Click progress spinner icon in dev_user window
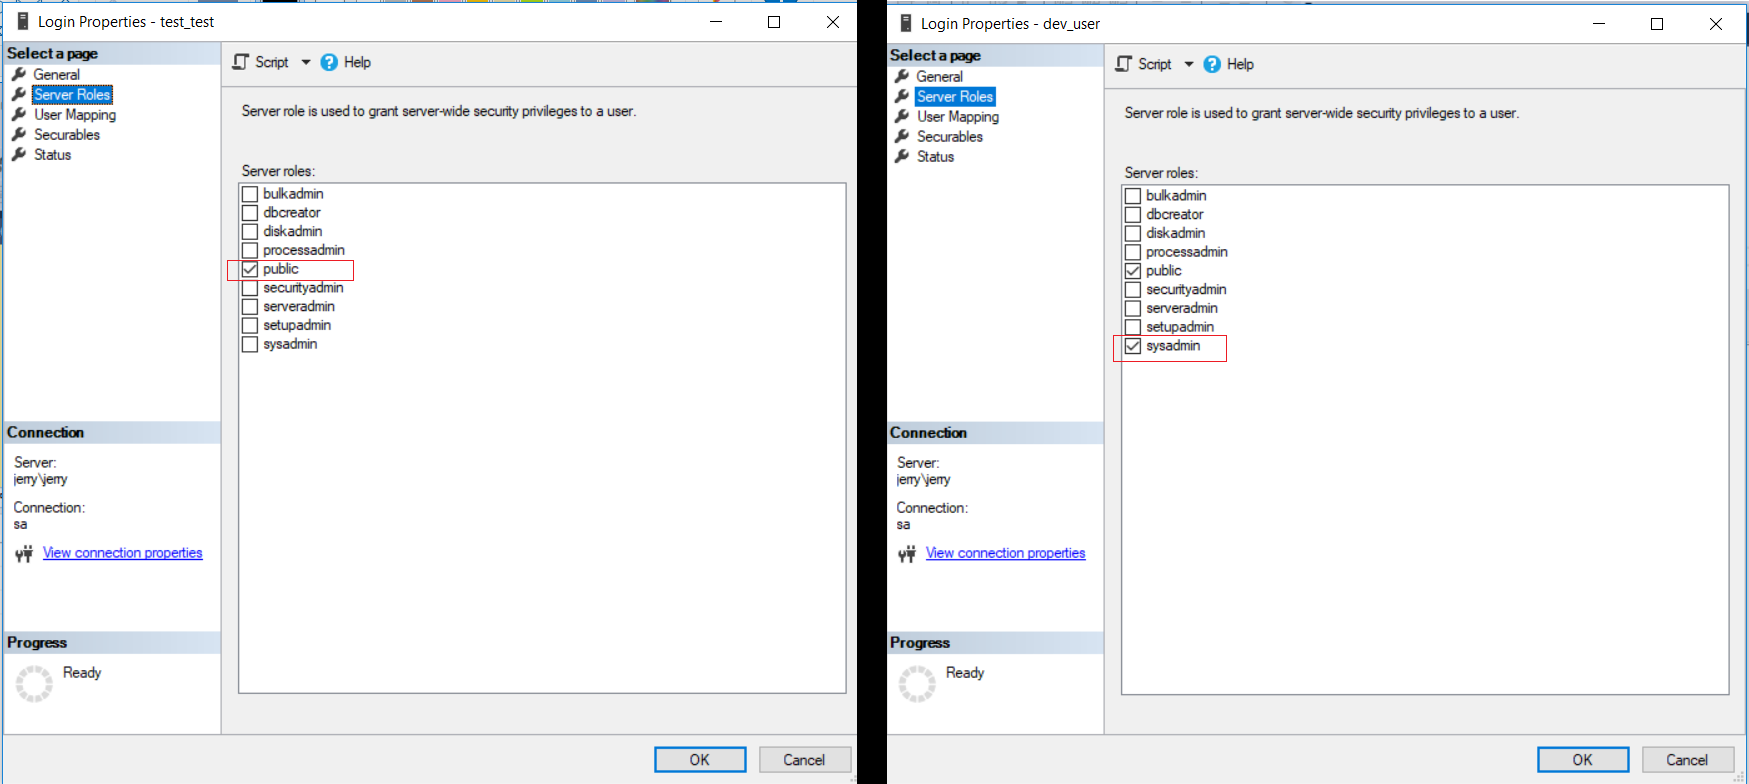This screenshot has width=1749, height=784. 917,684
